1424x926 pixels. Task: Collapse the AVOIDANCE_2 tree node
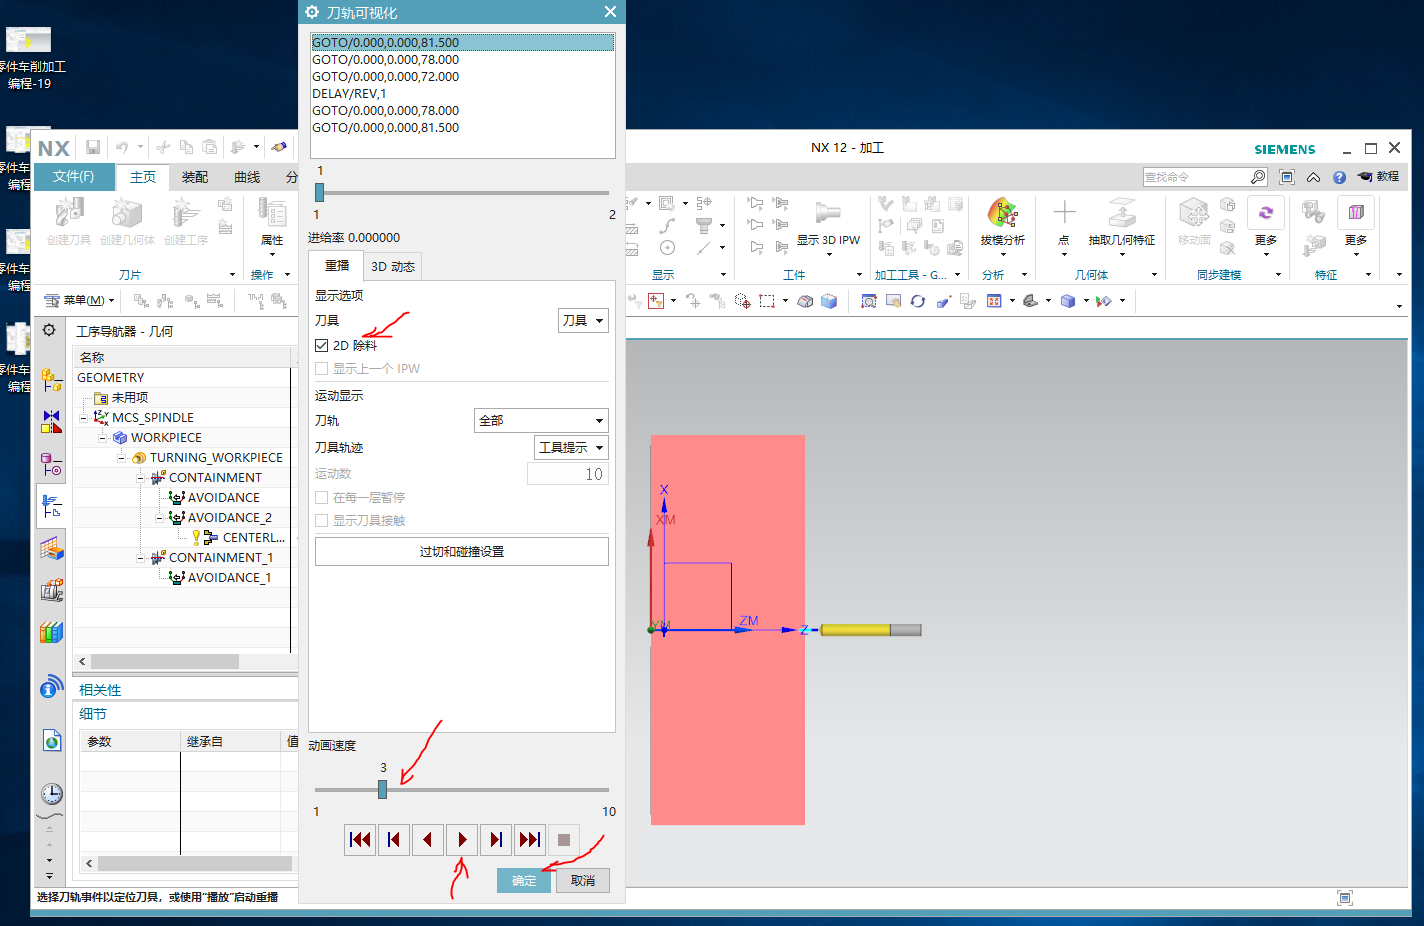tap(159, 517)
